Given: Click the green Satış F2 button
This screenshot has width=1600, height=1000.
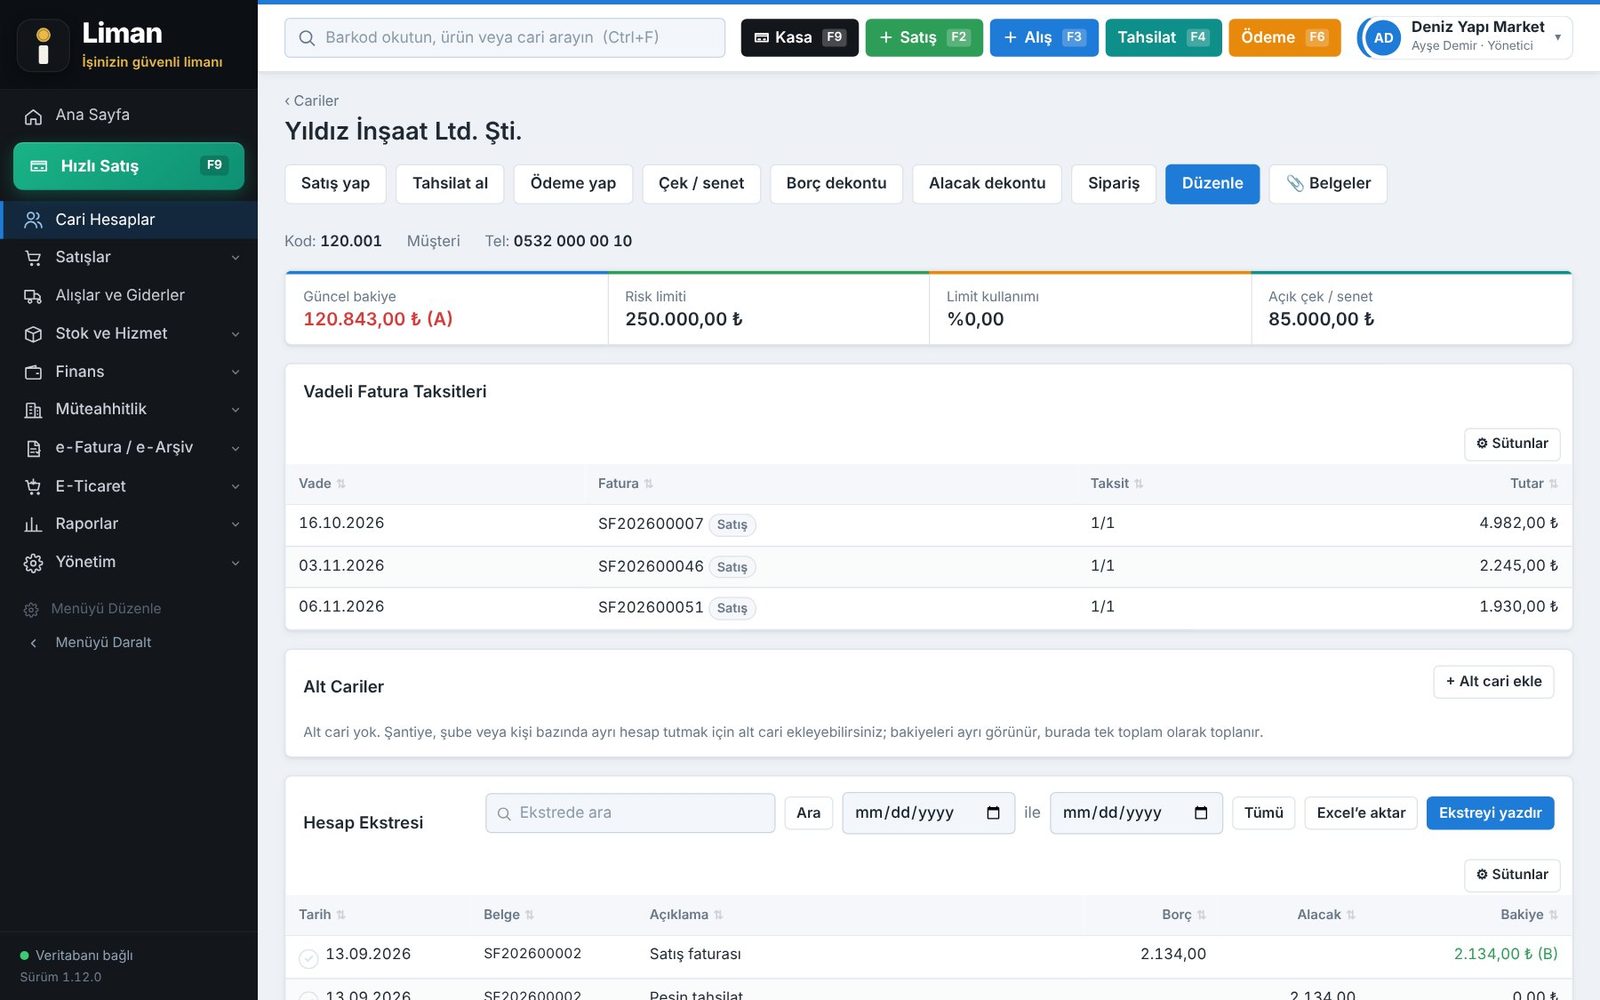Looking at the screenshot, I should [924, 38].
